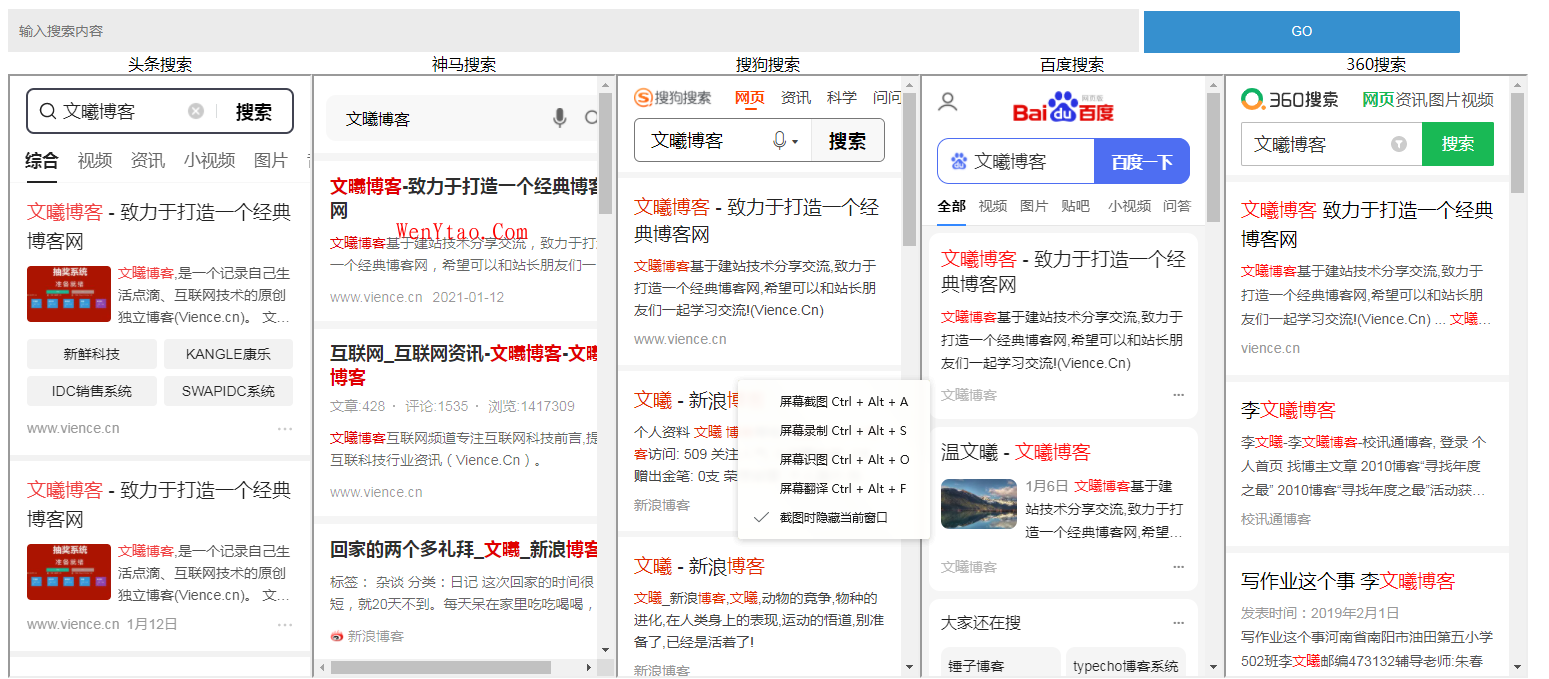The height and width of the screenshot is (679, 1549).
Task: Click the KANGLE康乐 tag button
Action: pos(228,354)
